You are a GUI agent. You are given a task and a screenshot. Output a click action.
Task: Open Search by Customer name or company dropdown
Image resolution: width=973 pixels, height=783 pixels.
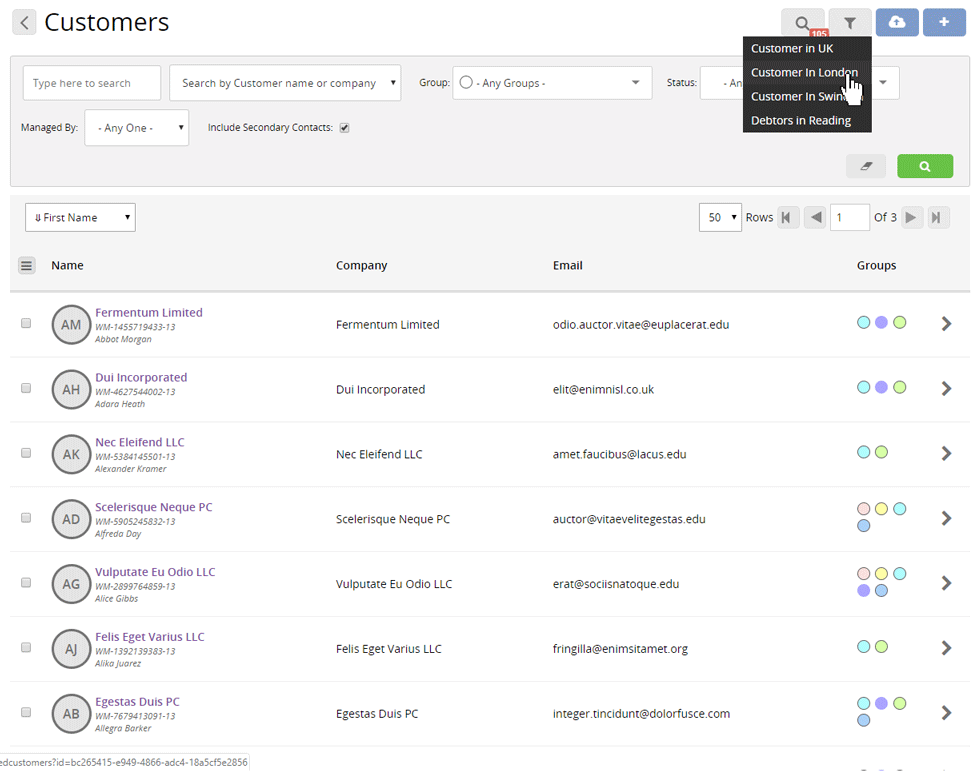click(285, 83)
